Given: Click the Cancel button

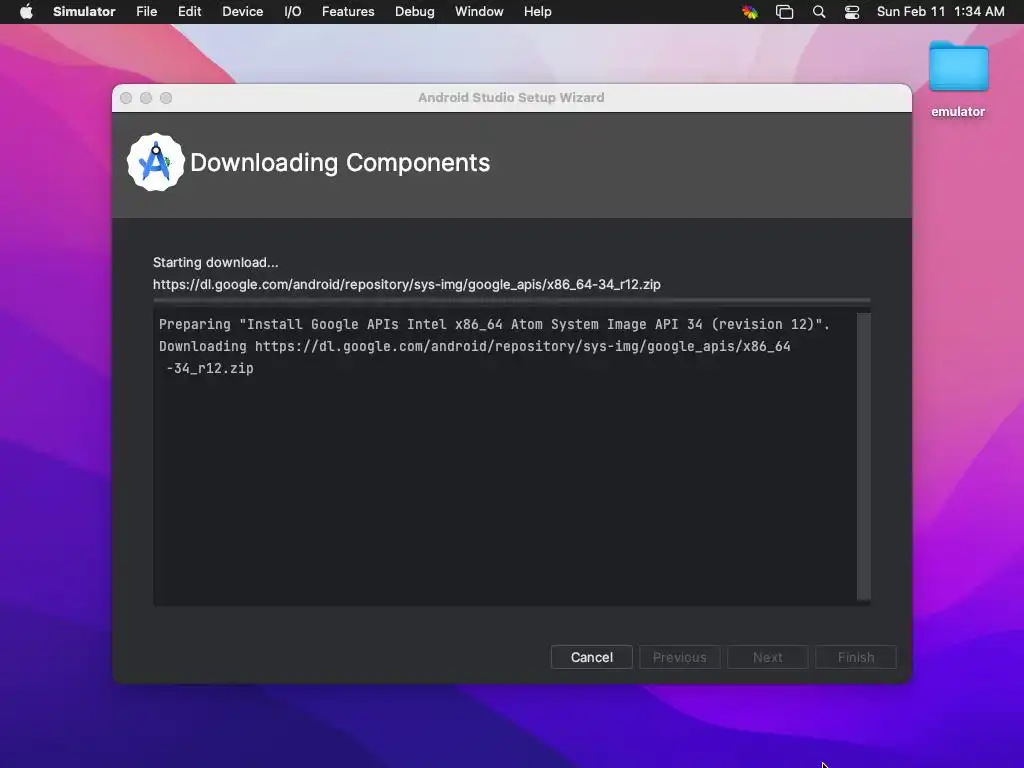Looking at the screenshot, I should pyautogui.click(x=592, y=657).
